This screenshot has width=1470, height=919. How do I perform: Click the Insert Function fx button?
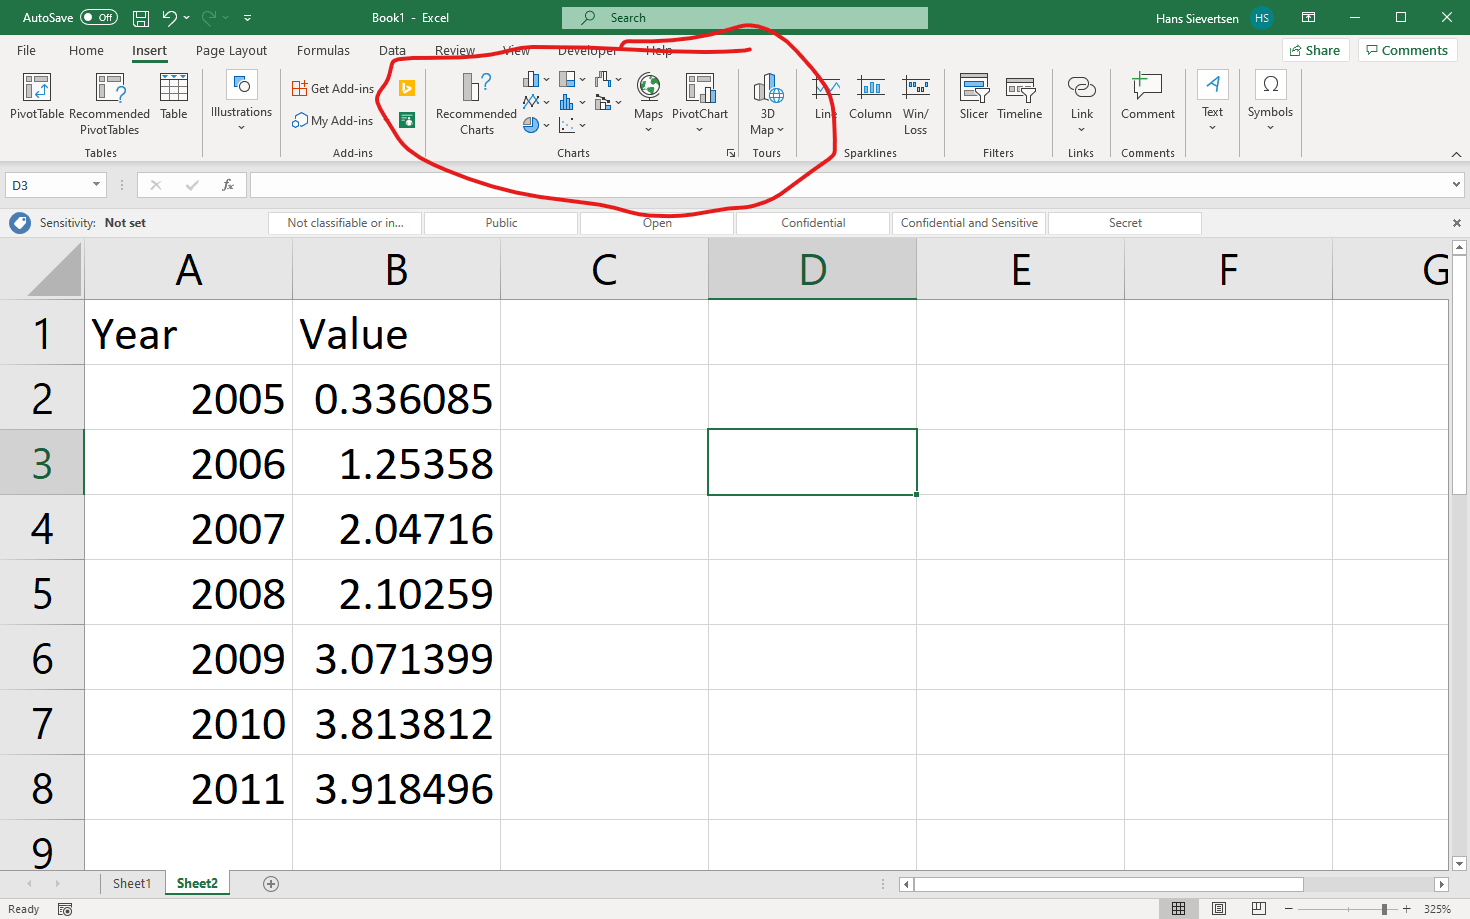[228, 185]
